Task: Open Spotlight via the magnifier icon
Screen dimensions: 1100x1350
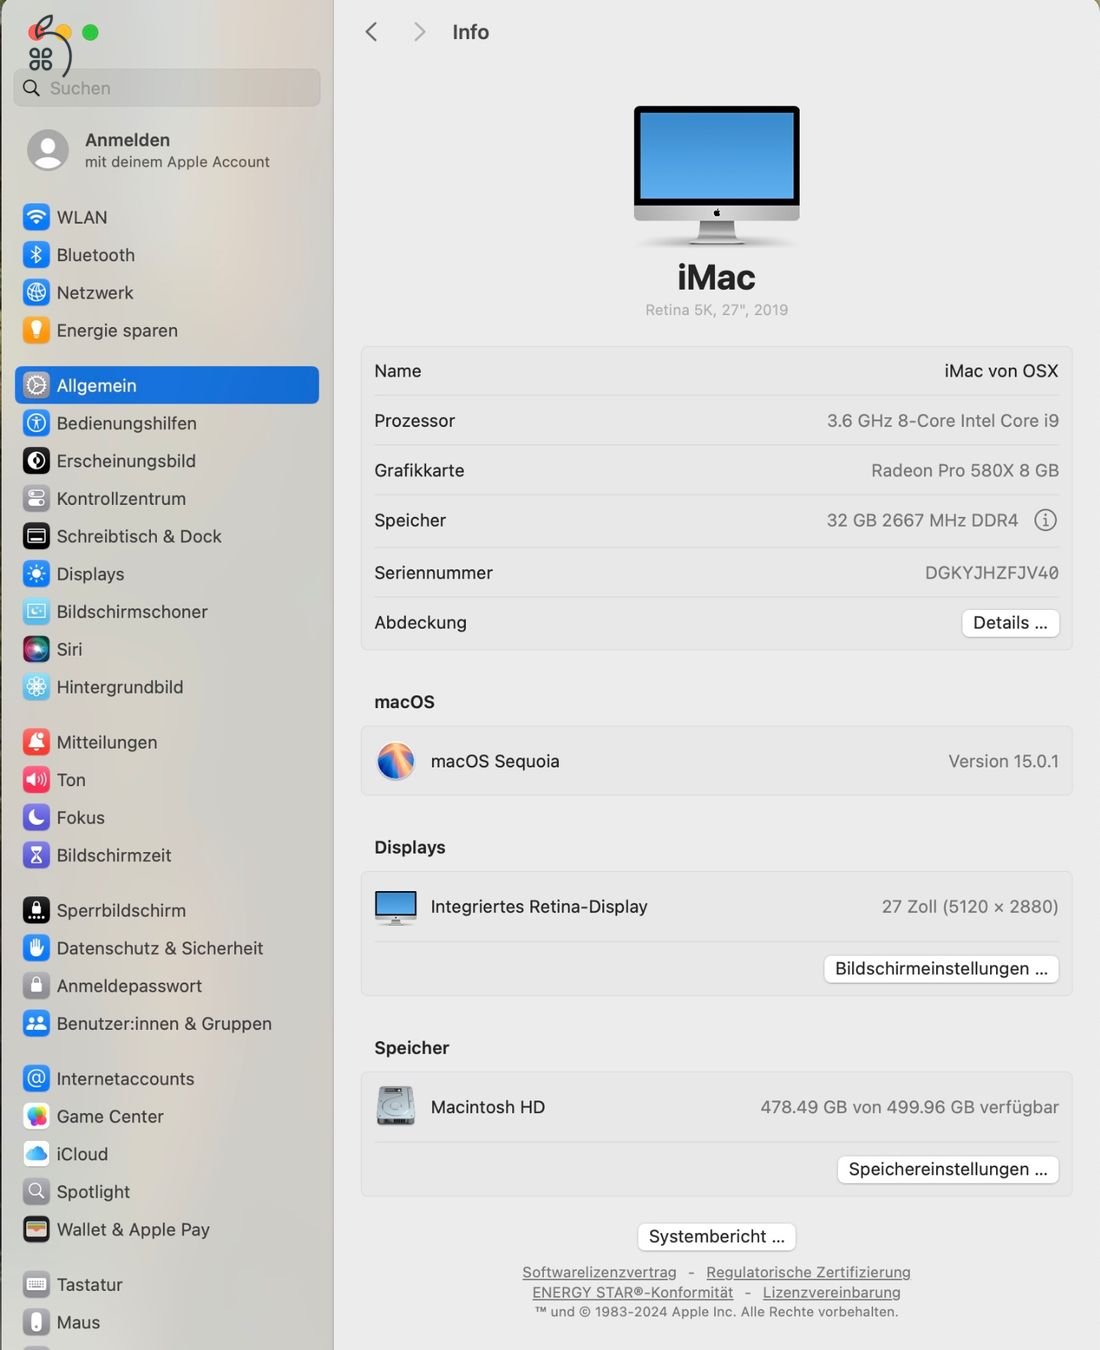Action: click(x=36, y=1191)
